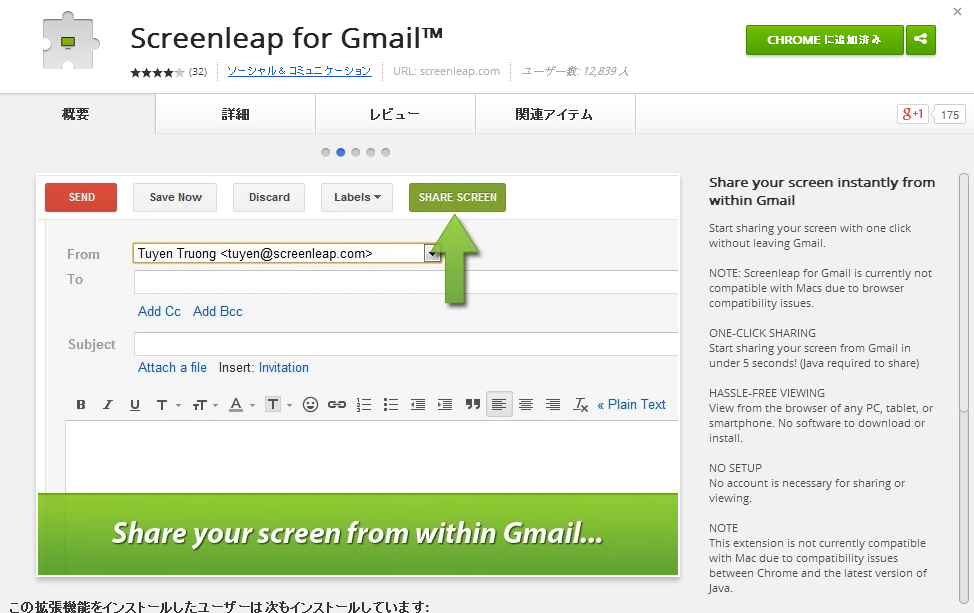Apply bulleted list formatting
Viewport: 974px width, 613px height.
391,405
